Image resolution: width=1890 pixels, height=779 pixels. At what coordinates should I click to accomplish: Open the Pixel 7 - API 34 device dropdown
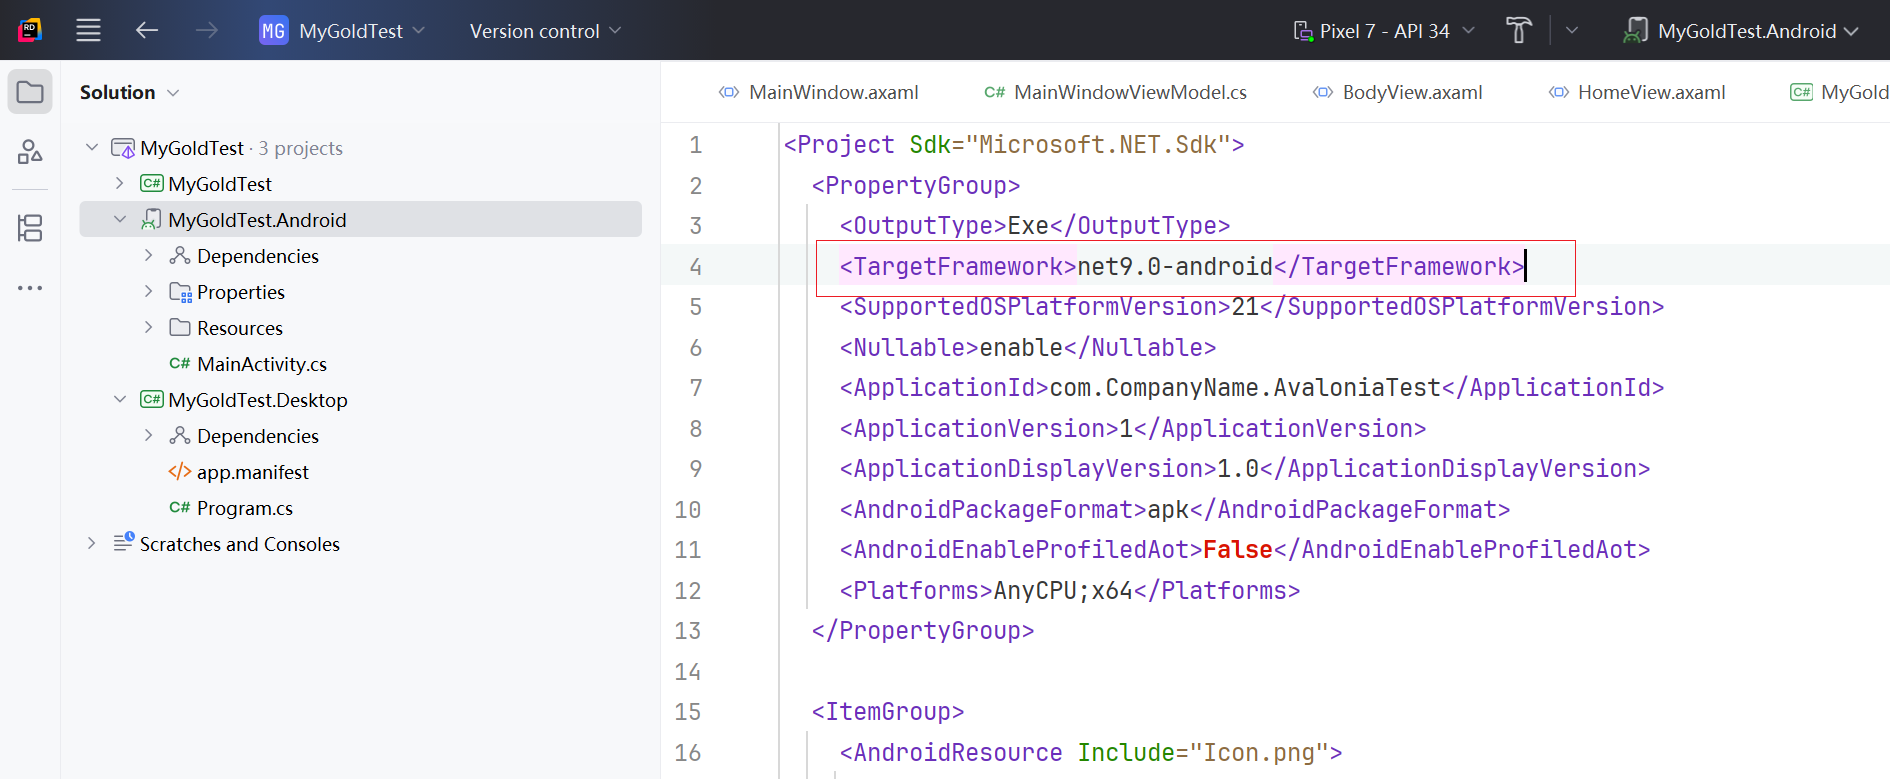pos(1384,31)
